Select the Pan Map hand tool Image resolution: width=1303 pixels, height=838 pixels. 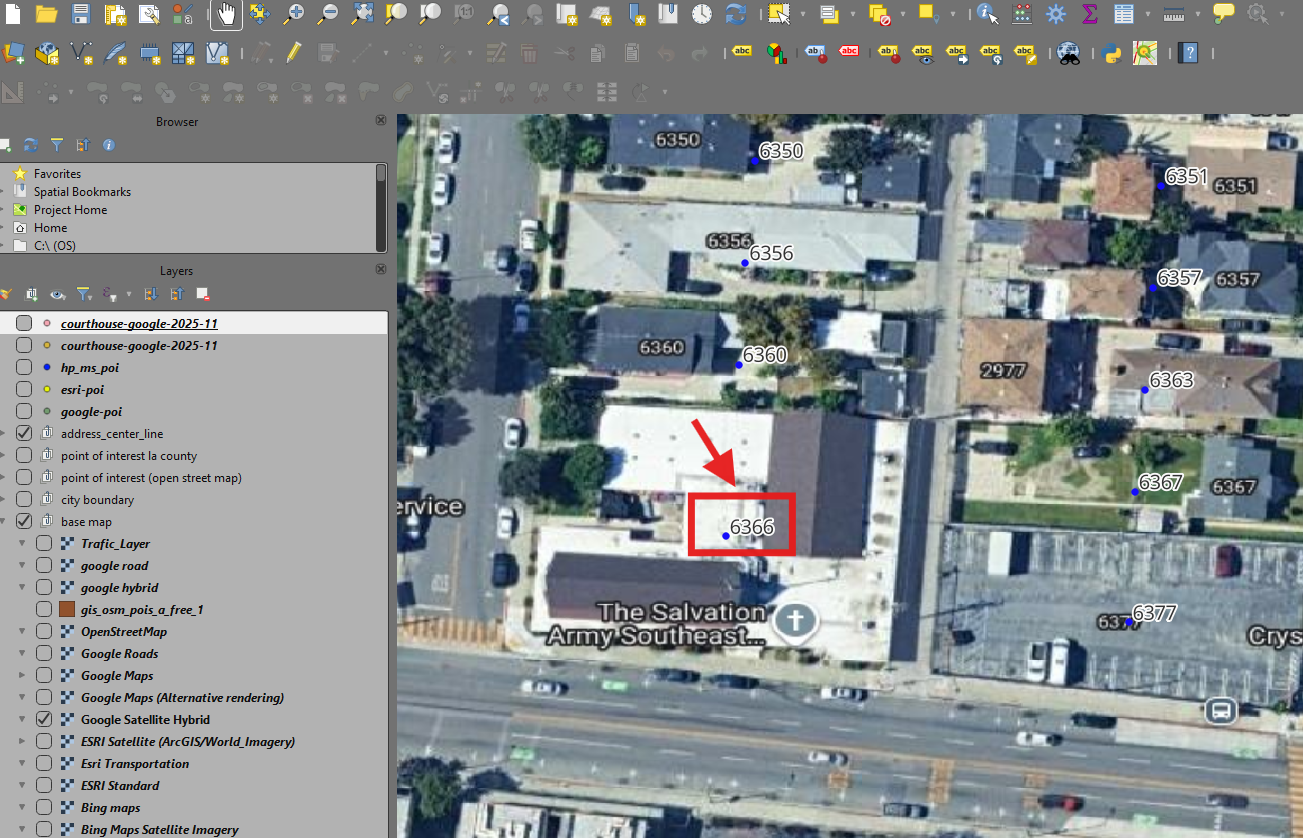pos(226,14)
